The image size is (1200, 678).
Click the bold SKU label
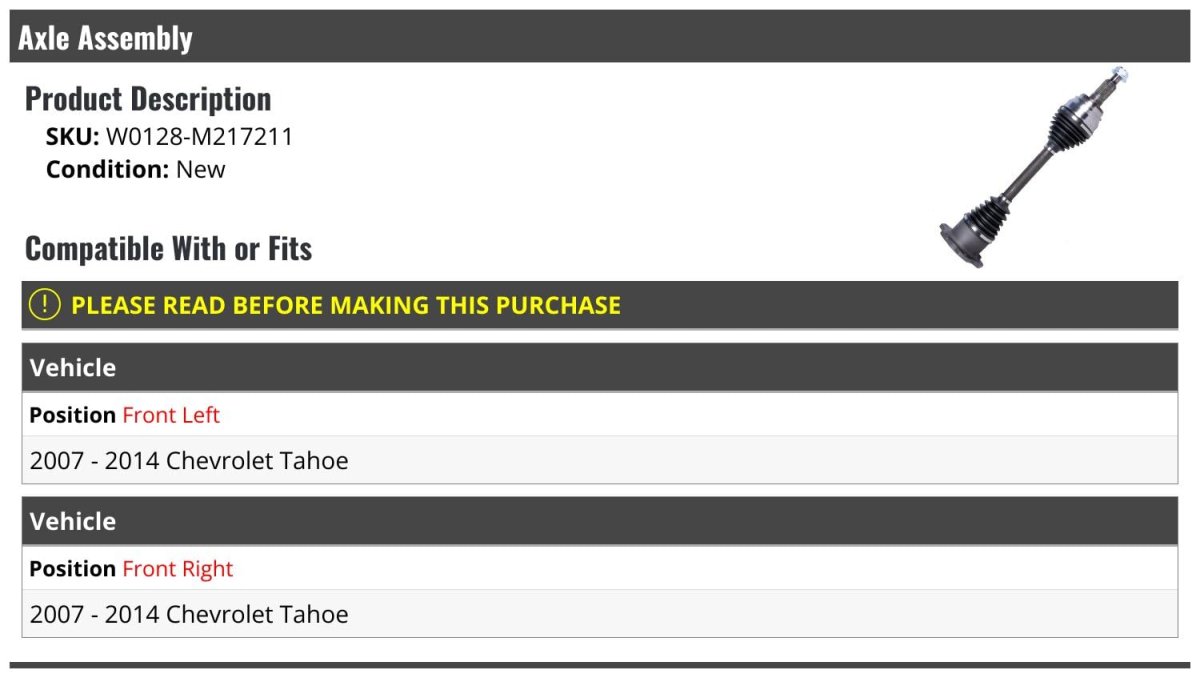72,137
